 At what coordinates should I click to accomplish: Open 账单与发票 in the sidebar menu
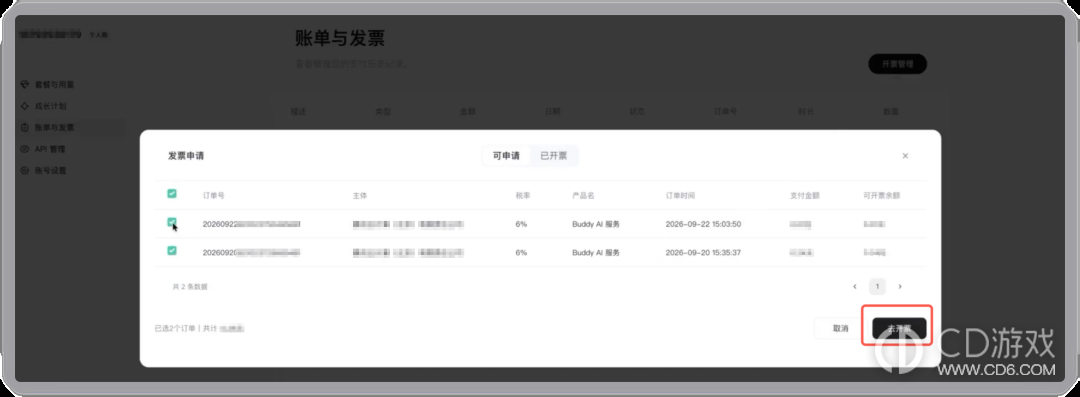coord(54,128)
